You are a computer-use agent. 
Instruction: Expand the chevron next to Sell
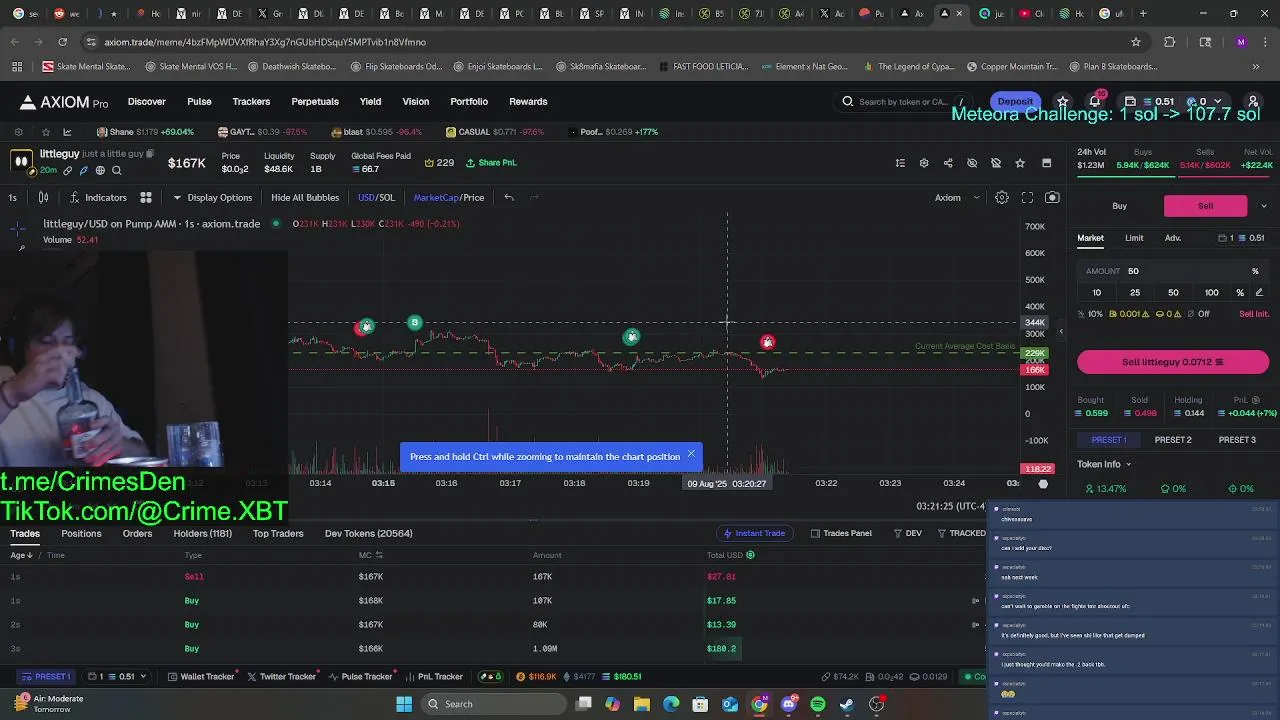point(1264,206)
